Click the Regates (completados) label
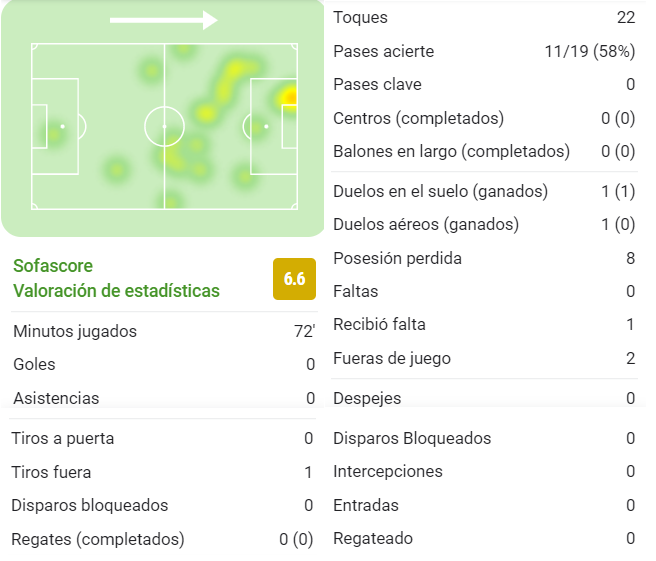The width and height of the screenshot is (656, 561). click(x=98, y=539)
